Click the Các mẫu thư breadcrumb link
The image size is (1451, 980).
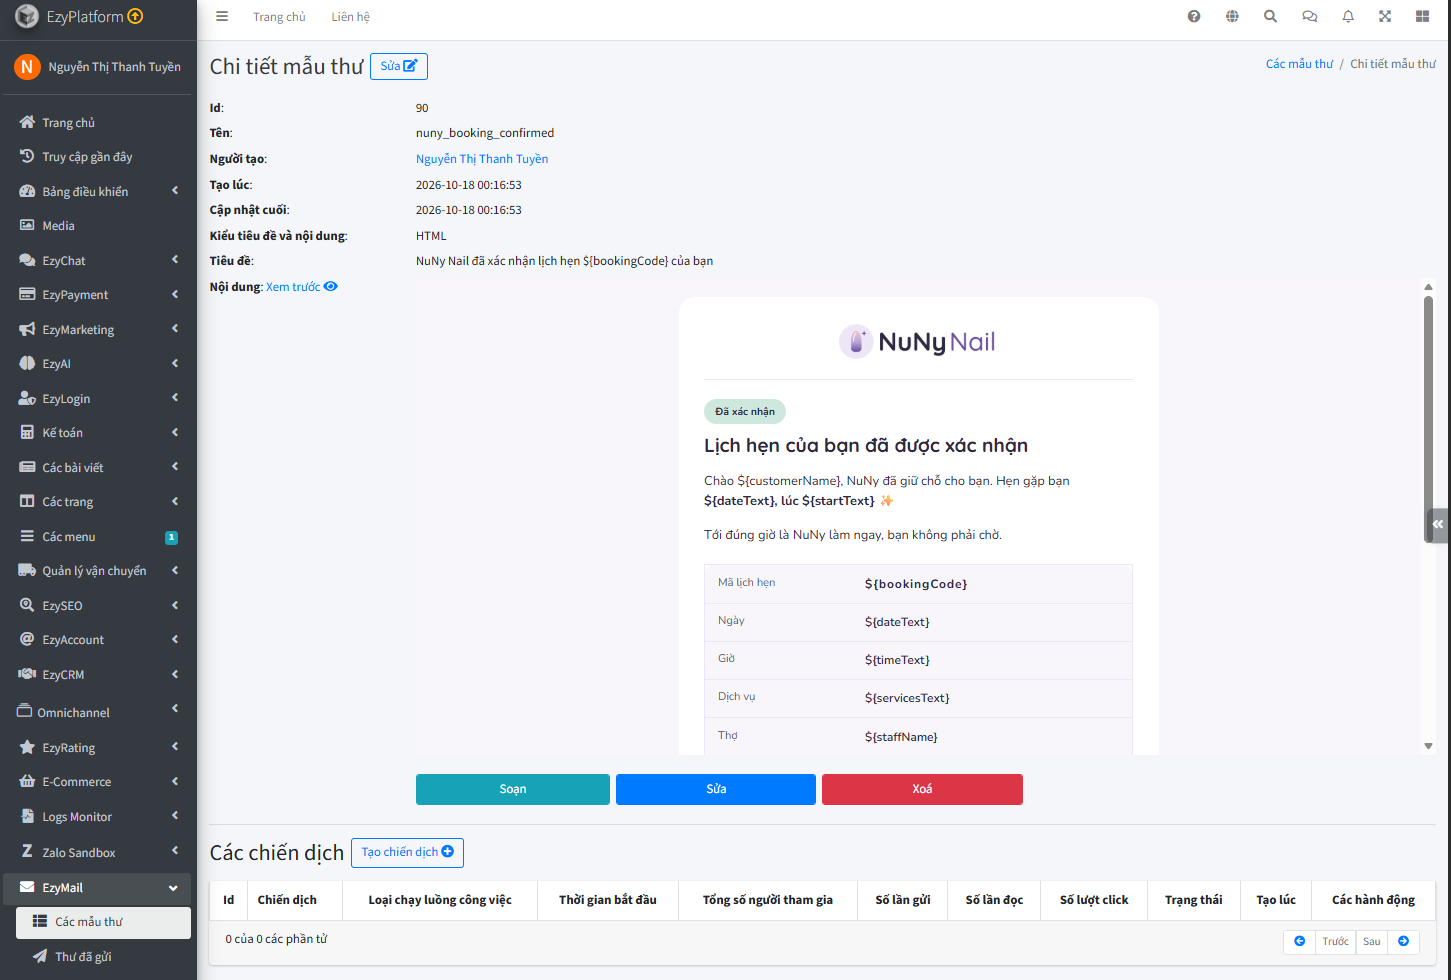point(1299,64)
